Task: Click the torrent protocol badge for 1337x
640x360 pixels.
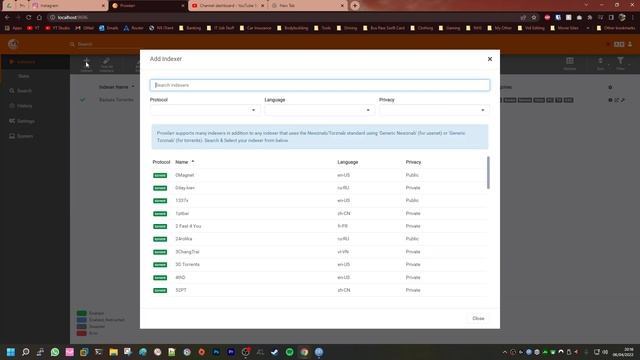Action: [x=160, y=200]
